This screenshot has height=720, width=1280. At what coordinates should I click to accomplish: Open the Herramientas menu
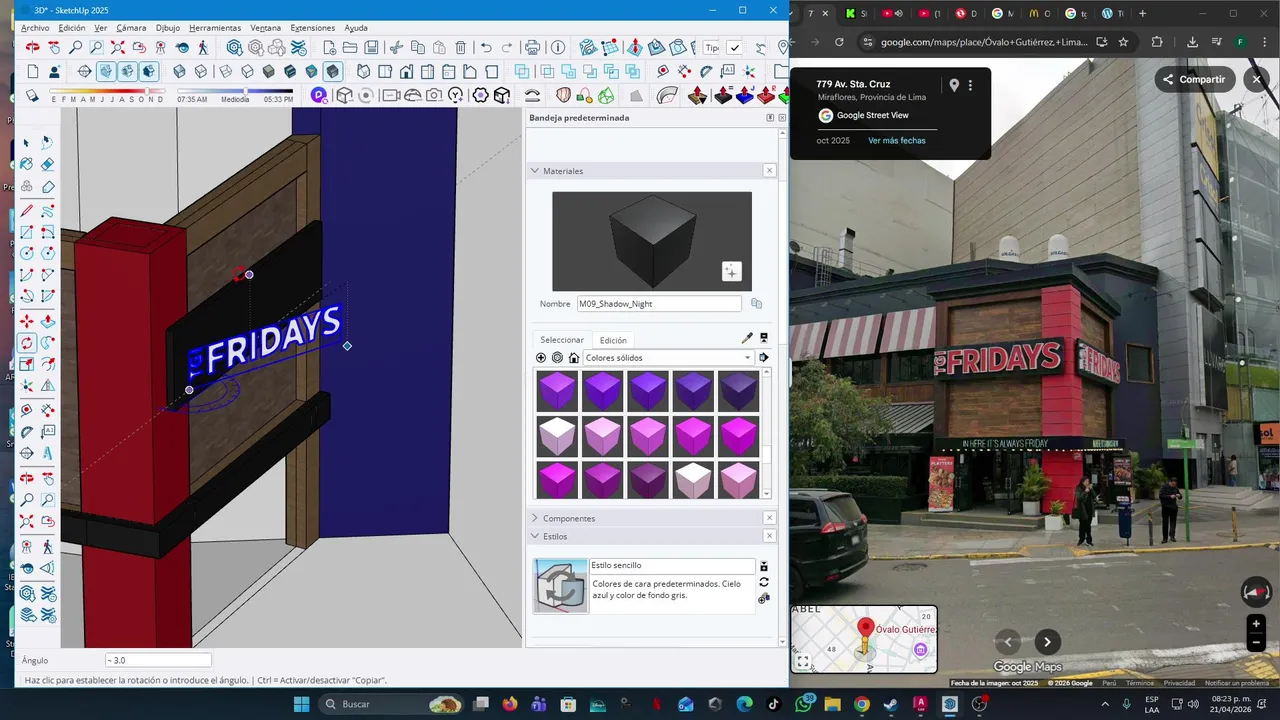tap(215, 28)
